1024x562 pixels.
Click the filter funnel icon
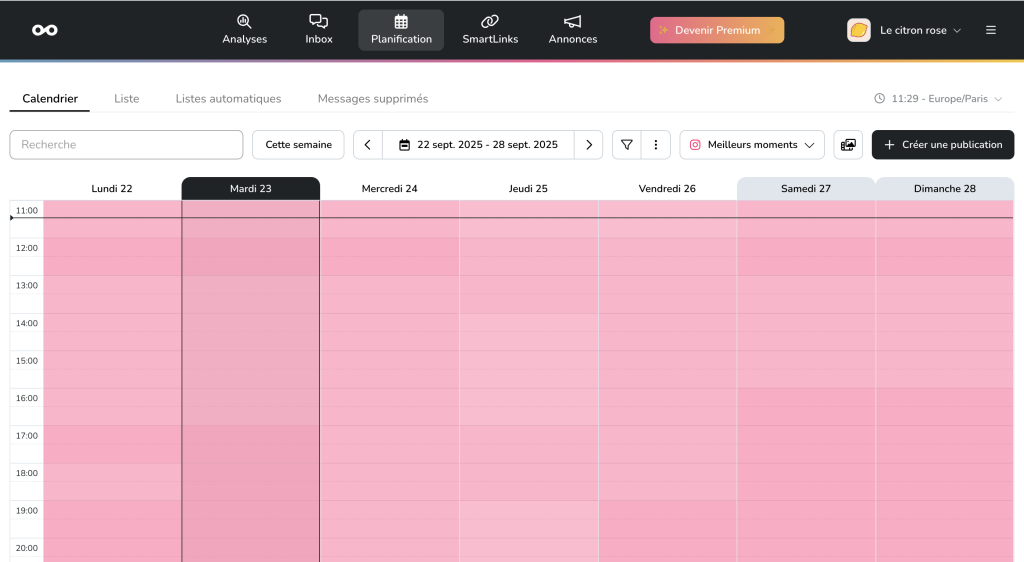click(x=627, y=145)
